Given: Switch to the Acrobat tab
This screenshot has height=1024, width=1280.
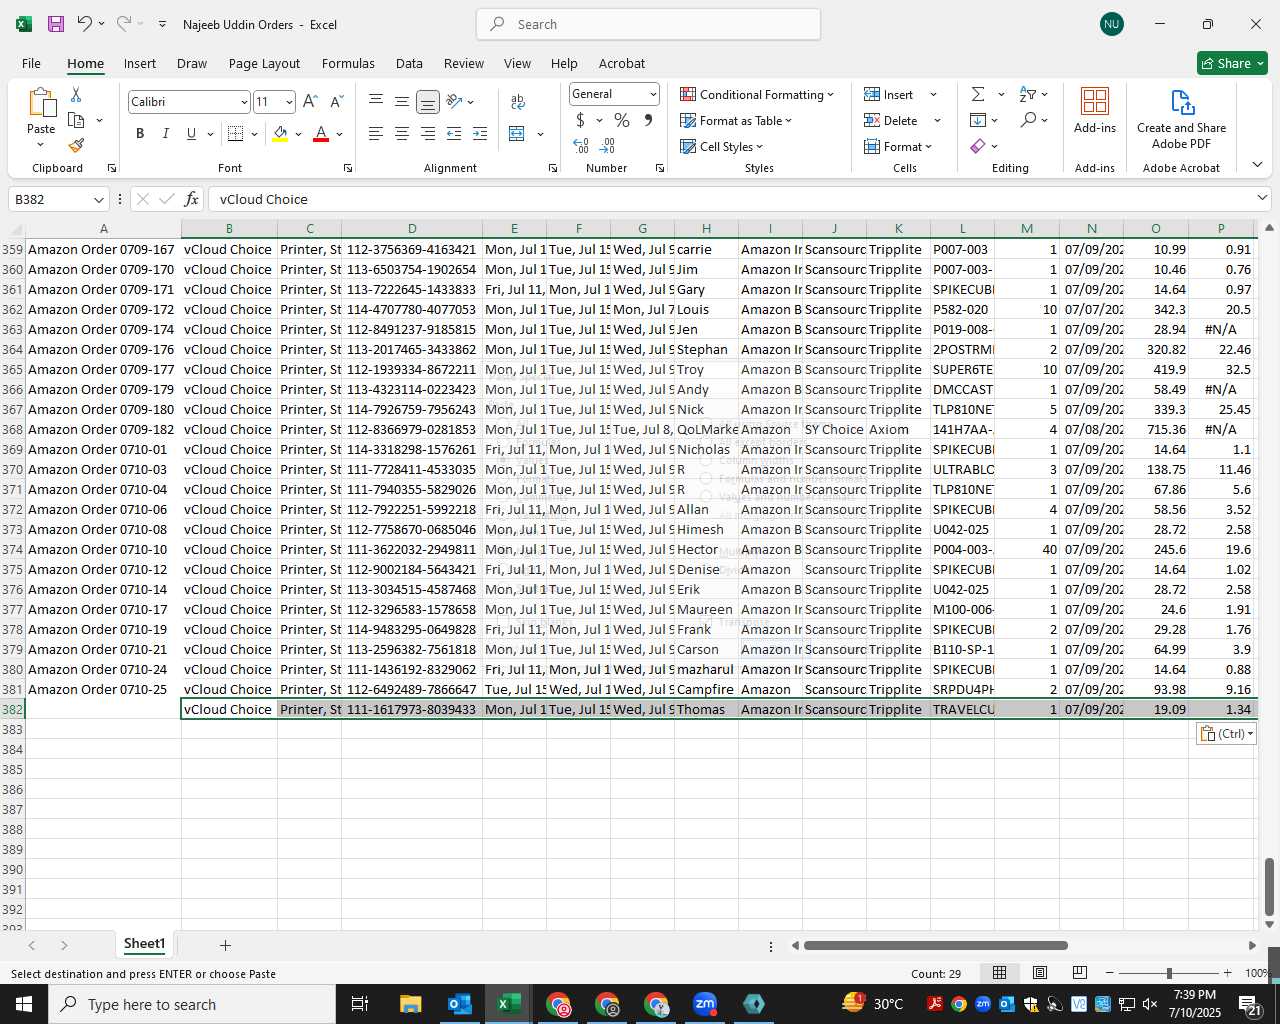Looking at the screenshot, I should [x=622, y=63].
